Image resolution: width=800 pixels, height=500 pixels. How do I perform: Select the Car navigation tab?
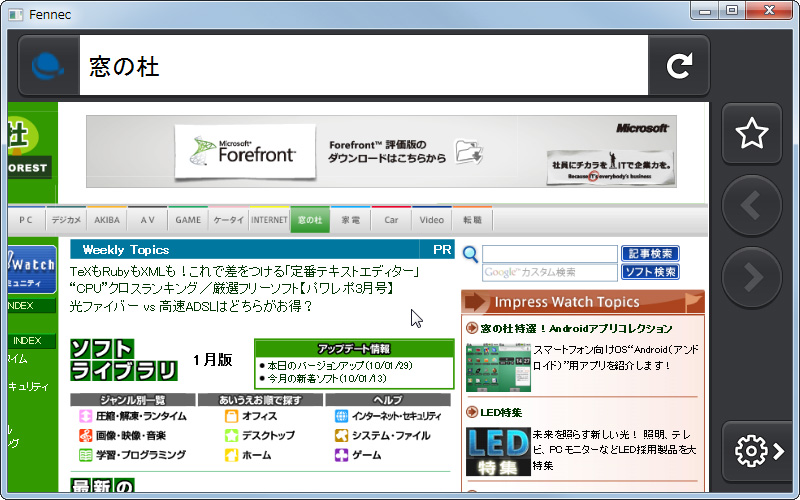click(391, 220)
